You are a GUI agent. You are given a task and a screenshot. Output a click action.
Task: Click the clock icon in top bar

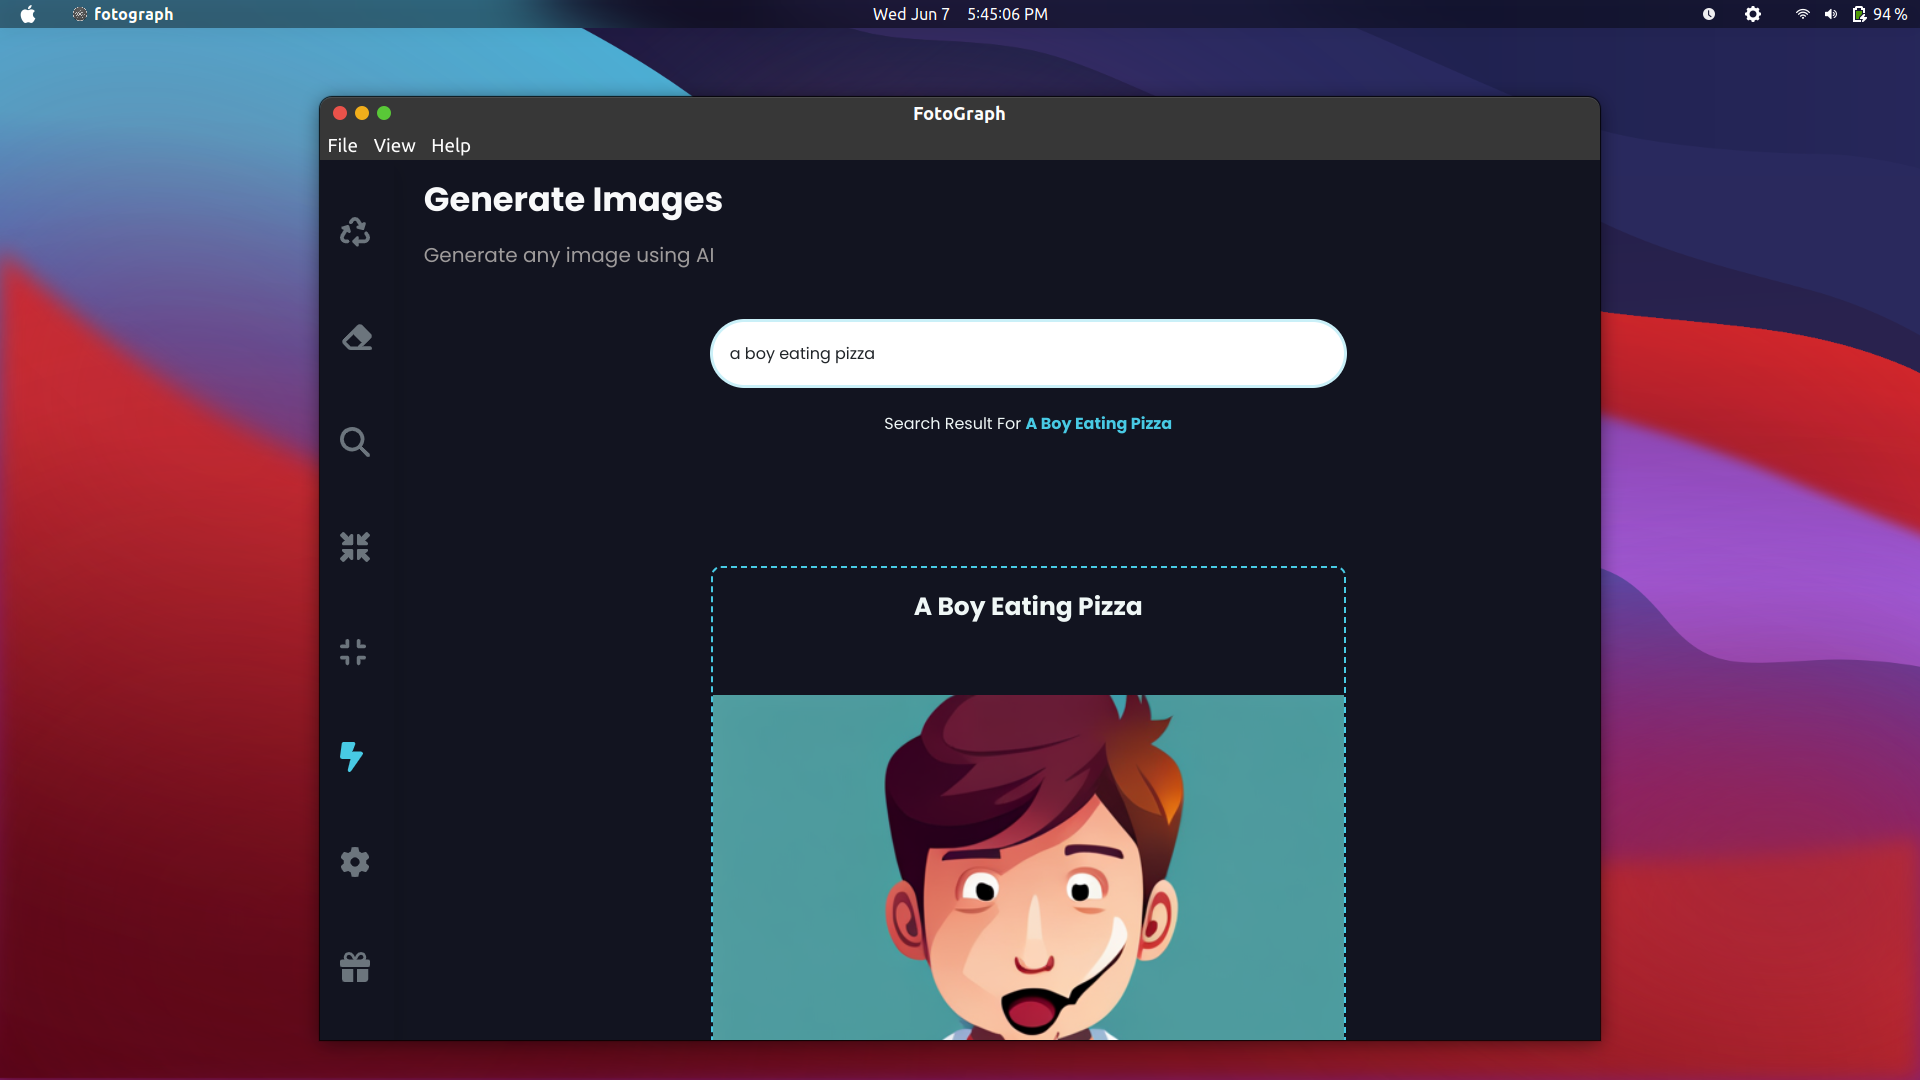click(1709, 14)
